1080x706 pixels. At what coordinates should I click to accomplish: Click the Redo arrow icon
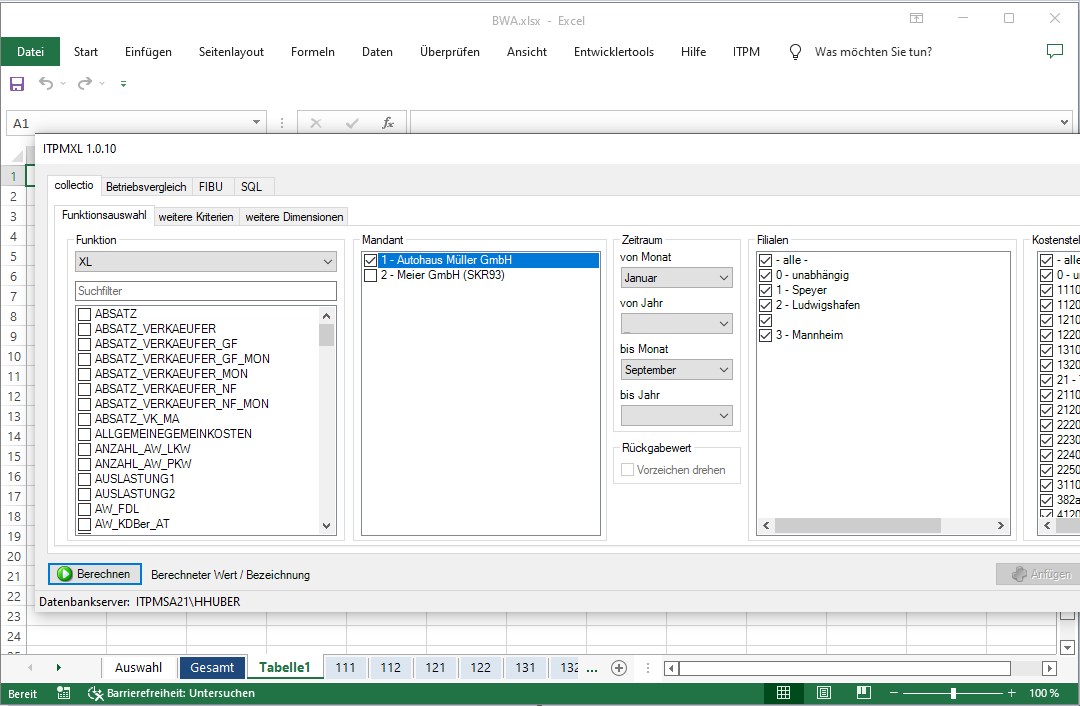(85, 84)
